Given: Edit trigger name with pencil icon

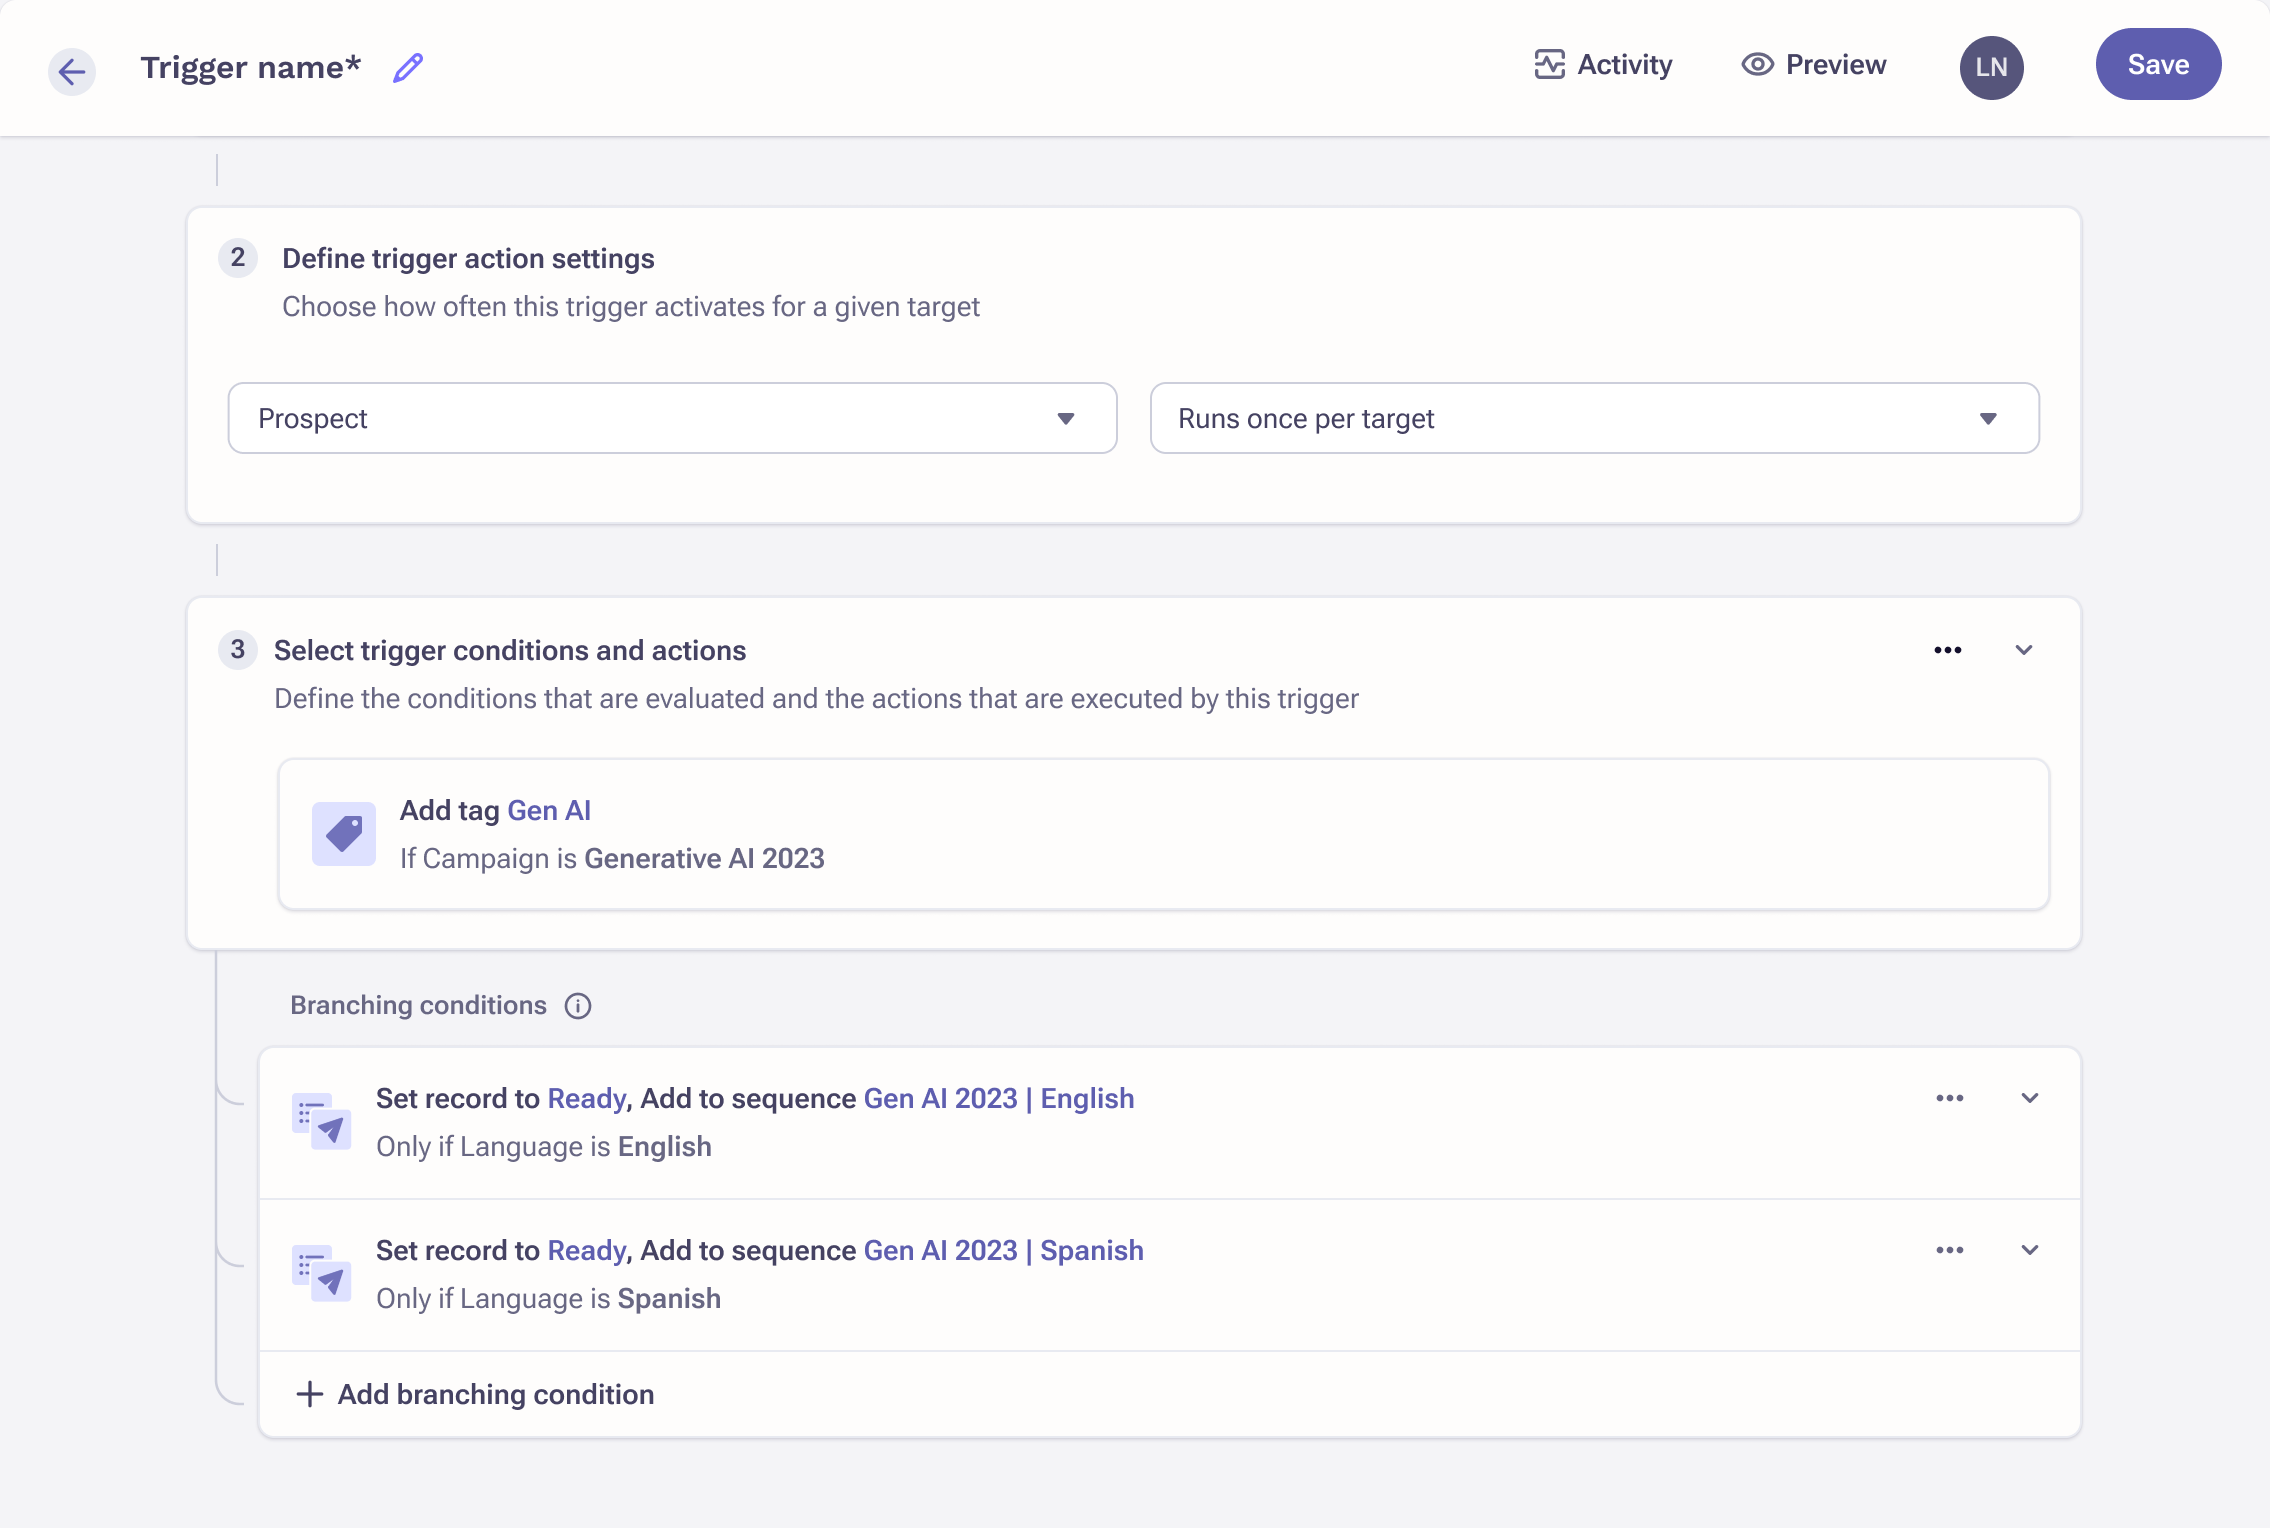Looking at the screenshot, I should (408, 68).
